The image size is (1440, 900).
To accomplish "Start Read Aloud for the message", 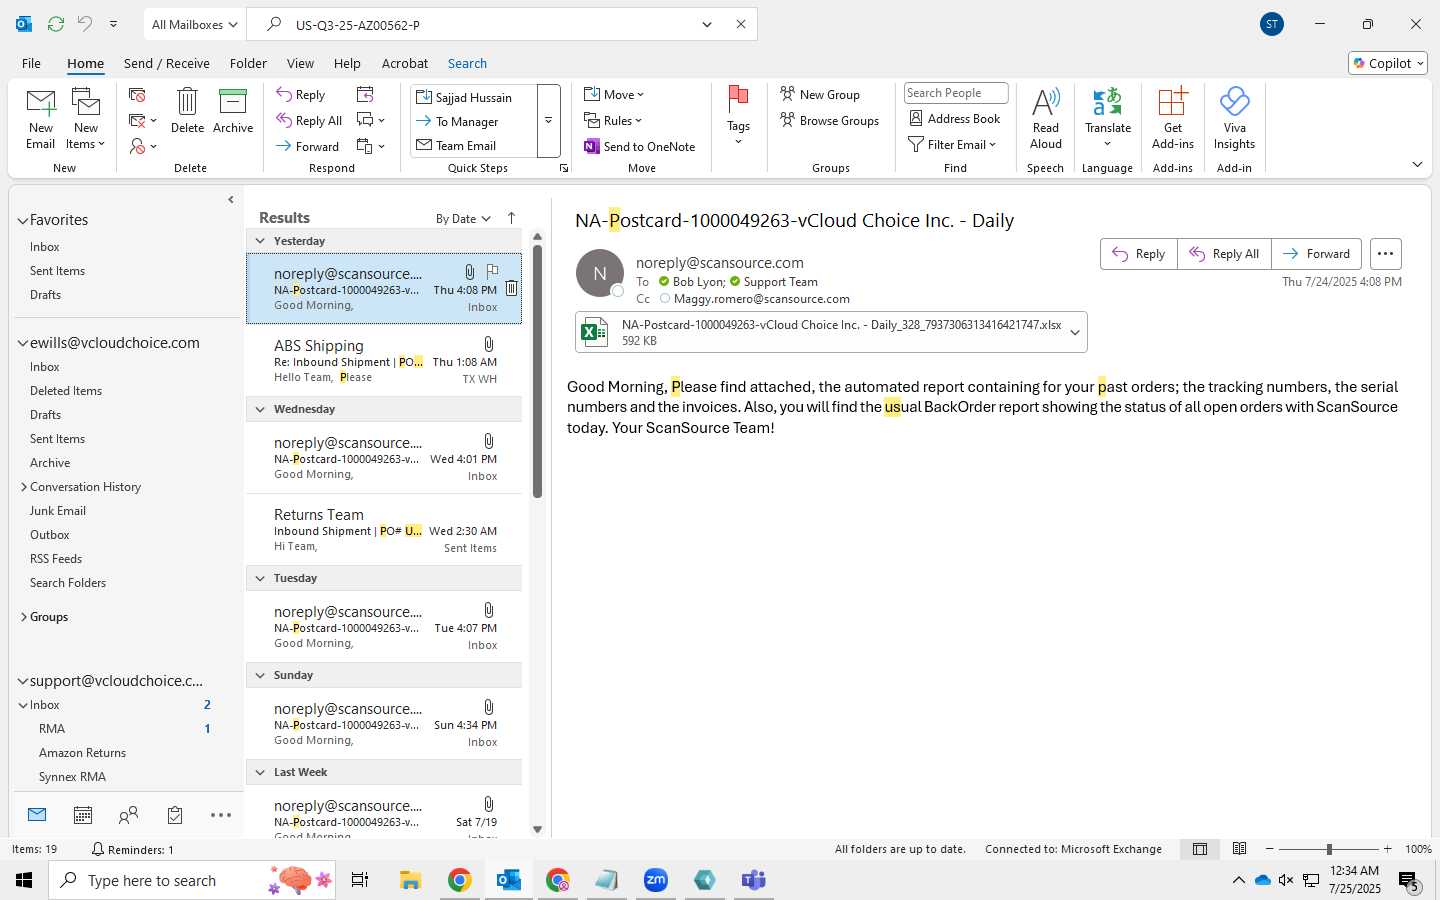I will click(x=1046, y=118).
